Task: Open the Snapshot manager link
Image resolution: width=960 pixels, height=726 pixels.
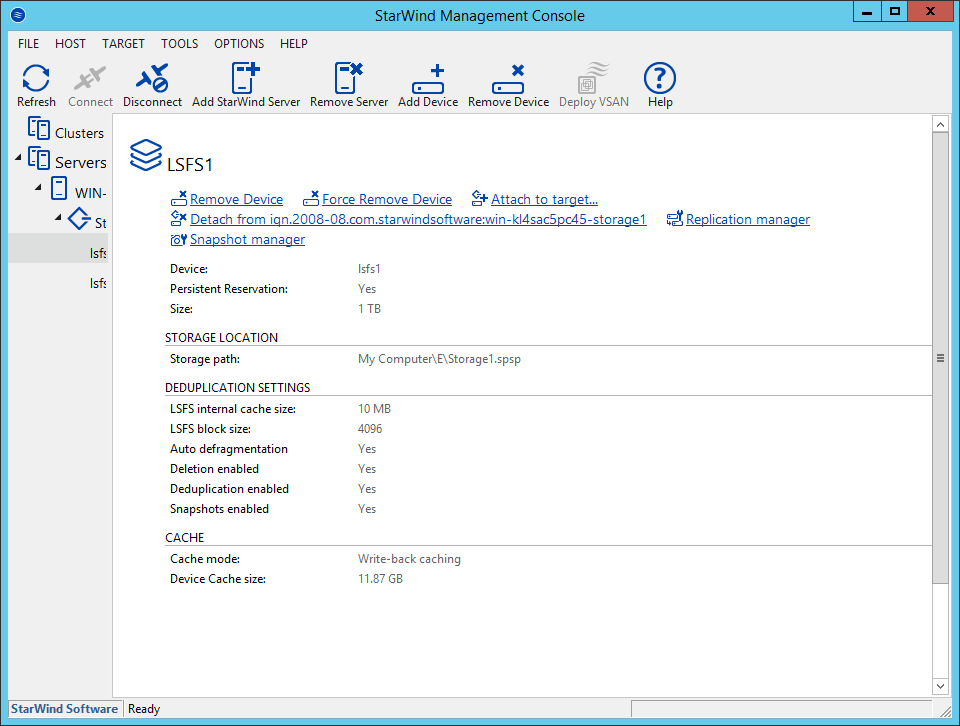Action: (247, 239)
